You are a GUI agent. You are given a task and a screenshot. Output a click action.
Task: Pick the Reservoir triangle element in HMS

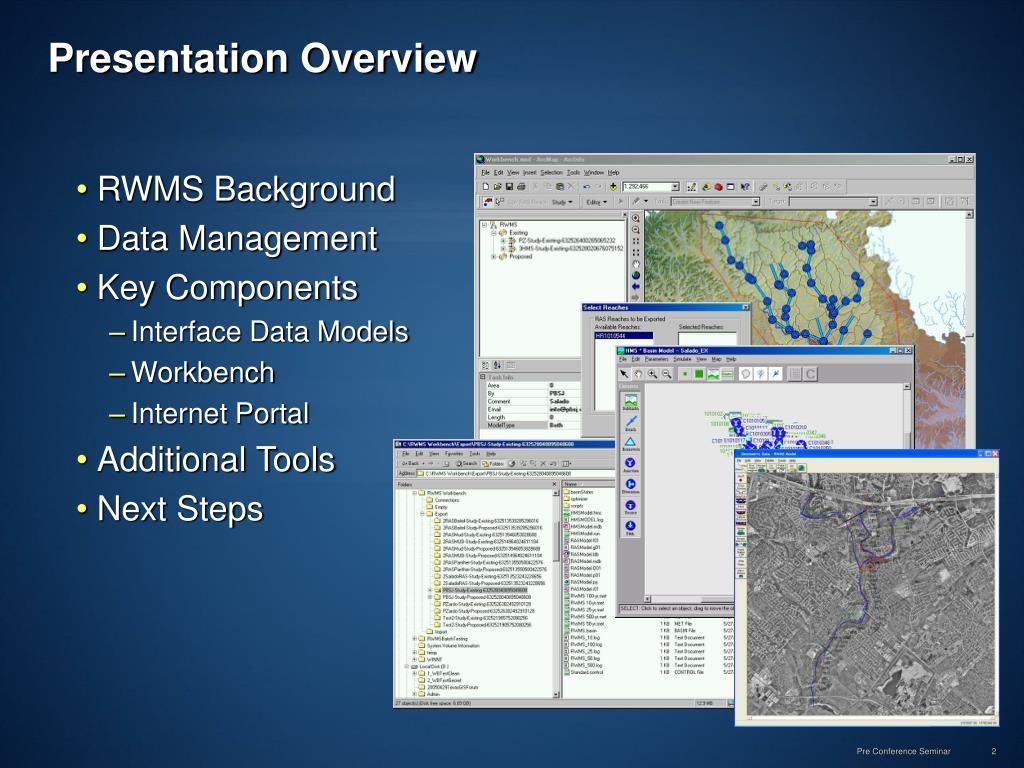[630, 444]
